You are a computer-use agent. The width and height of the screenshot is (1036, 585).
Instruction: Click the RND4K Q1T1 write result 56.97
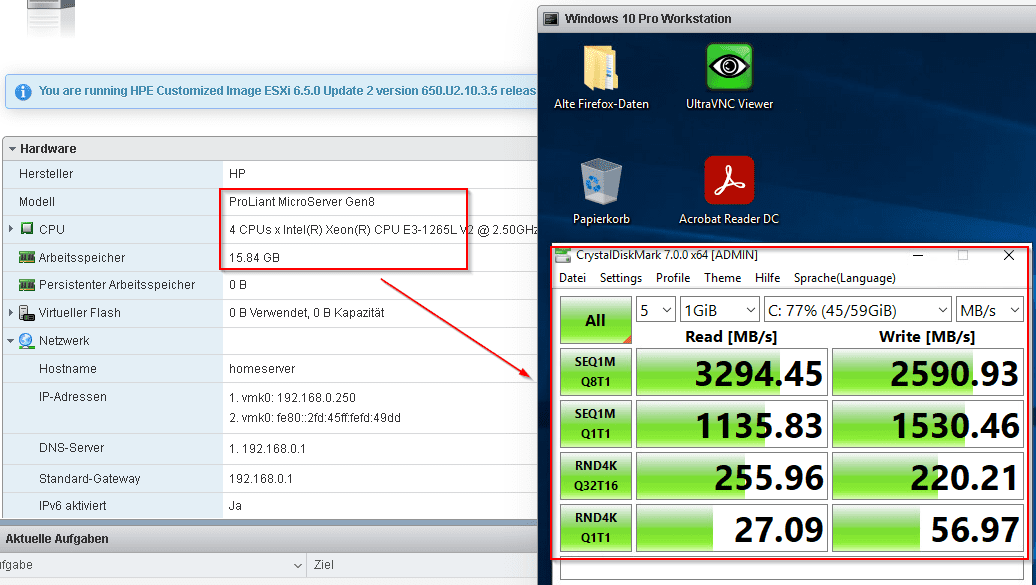(x=928, y=527)
